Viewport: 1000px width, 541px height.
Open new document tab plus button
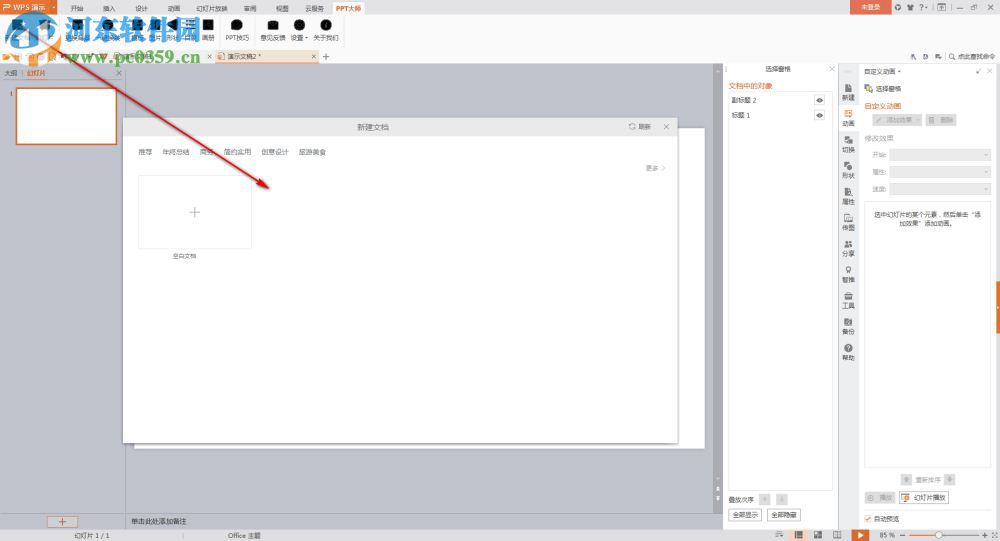[x=326, y=57]
